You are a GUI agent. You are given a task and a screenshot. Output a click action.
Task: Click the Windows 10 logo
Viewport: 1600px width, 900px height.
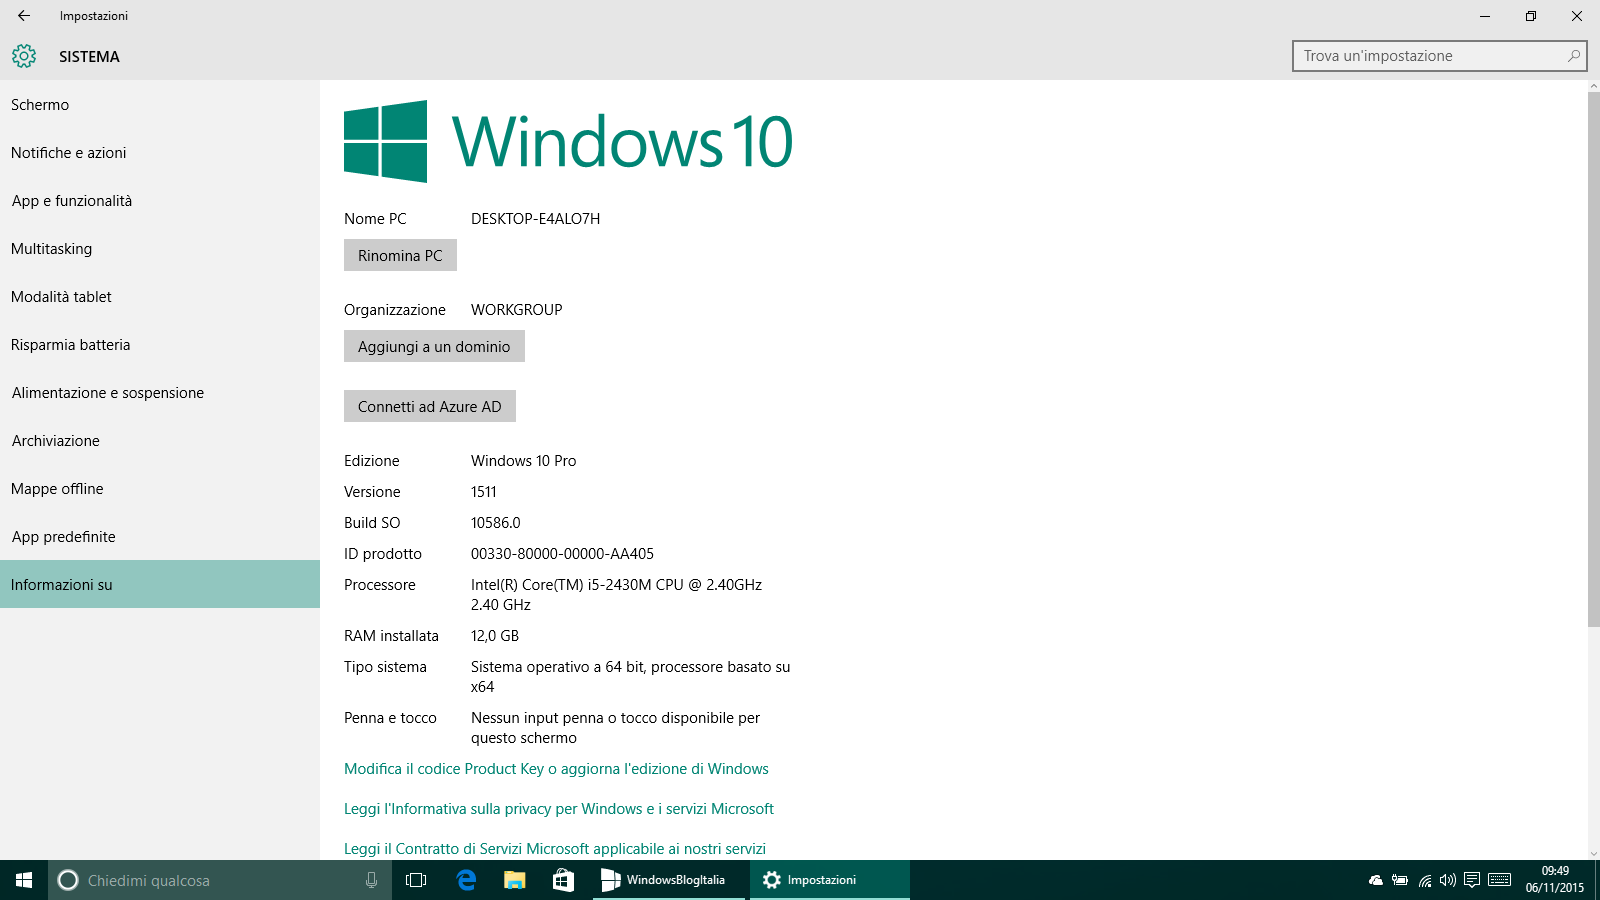tap(568, 141)
